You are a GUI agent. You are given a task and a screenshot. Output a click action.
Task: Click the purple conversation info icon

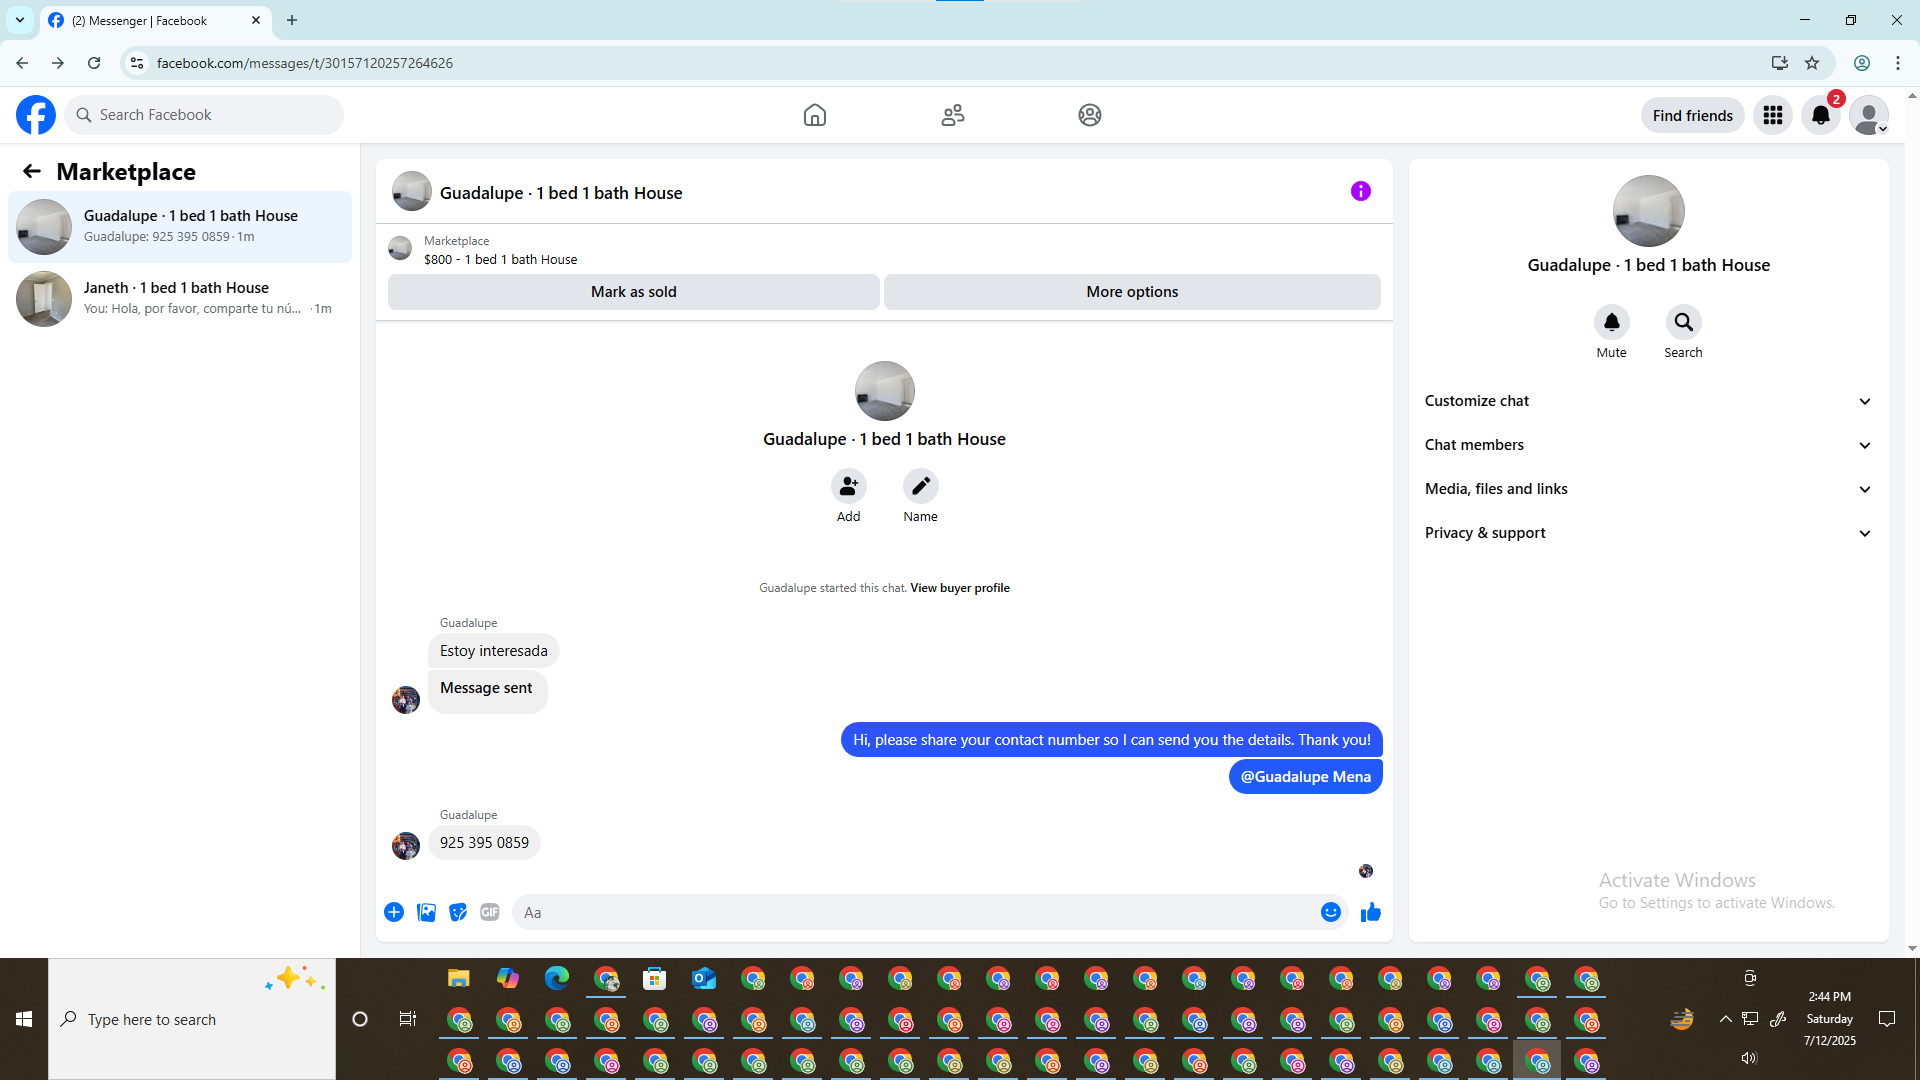coord(1360,191)
